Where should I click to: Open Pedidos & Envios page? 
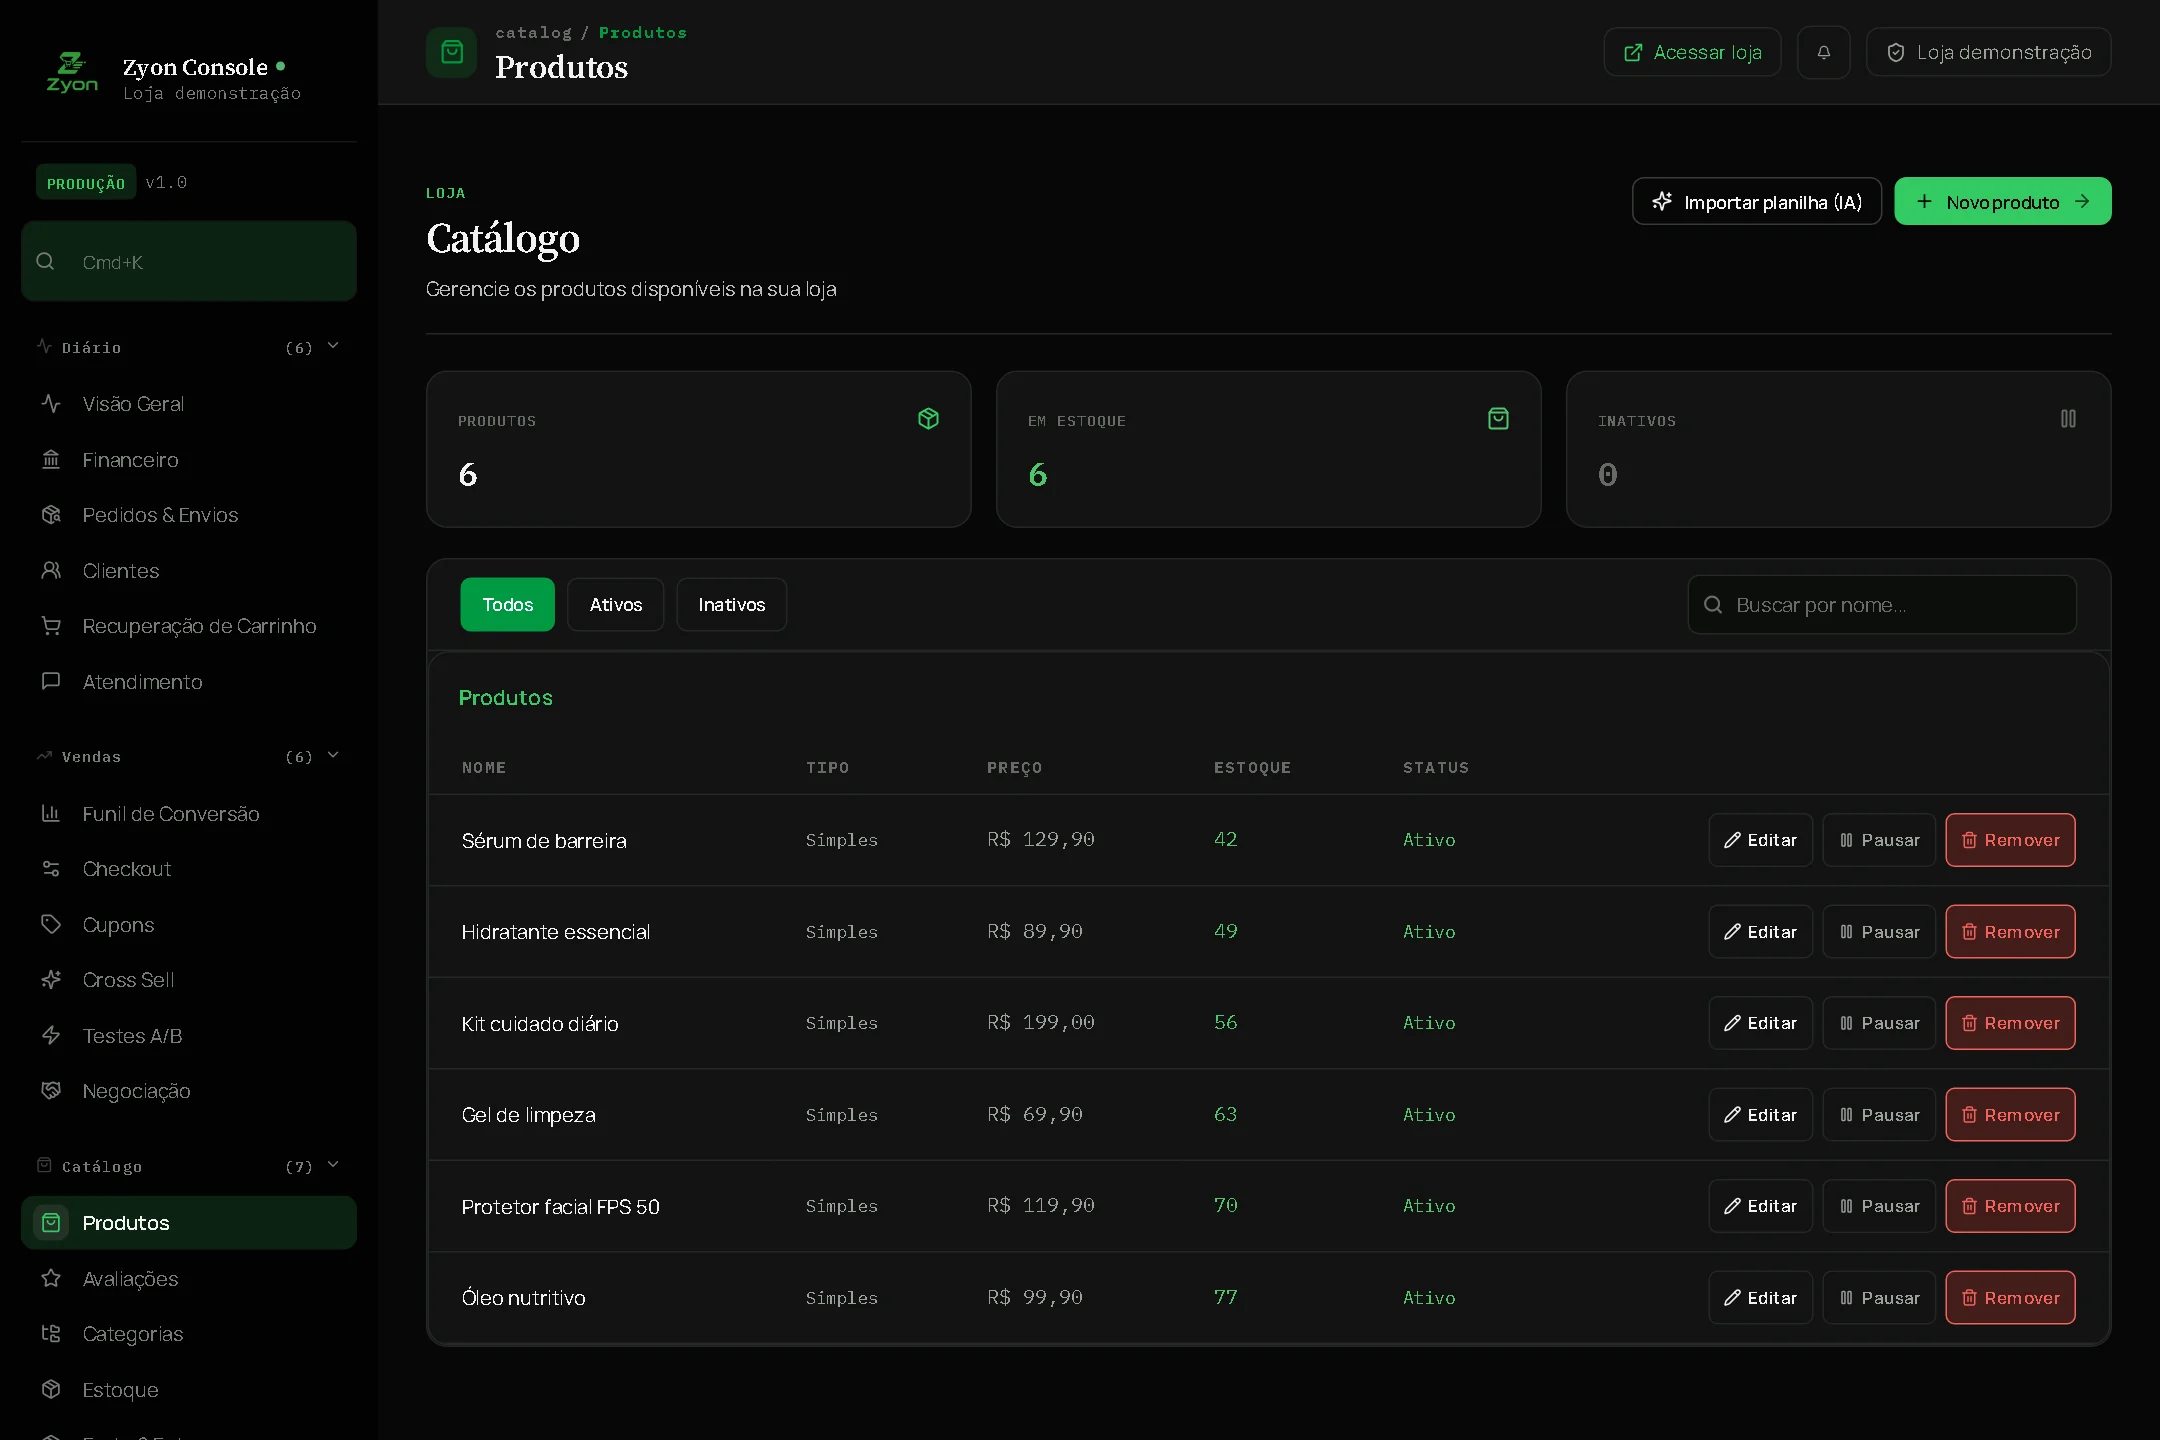point(189,515)
